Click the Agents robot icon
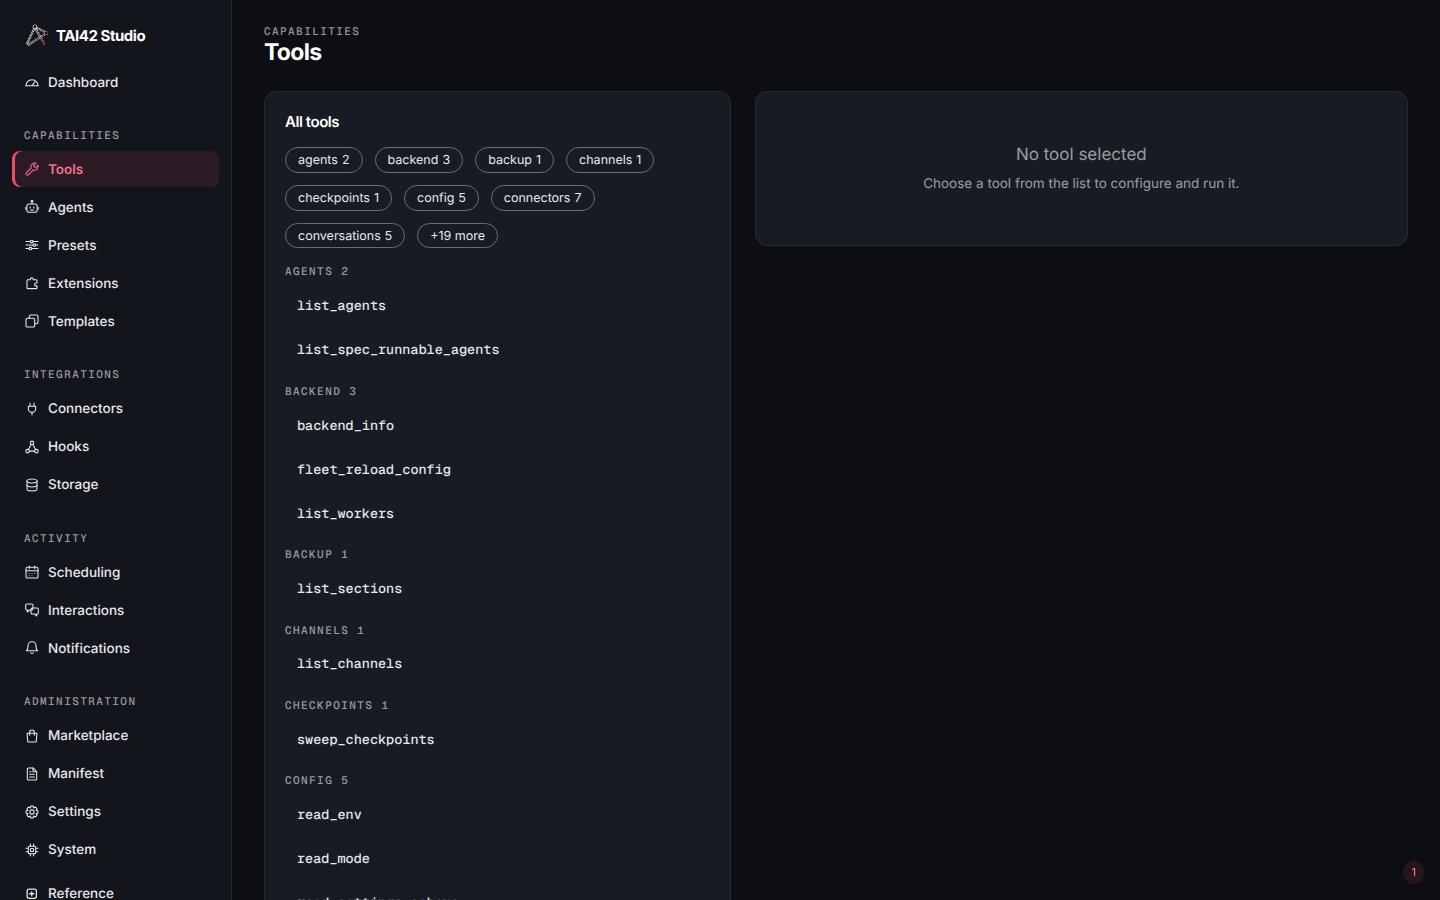 click(x=32, y=208)
